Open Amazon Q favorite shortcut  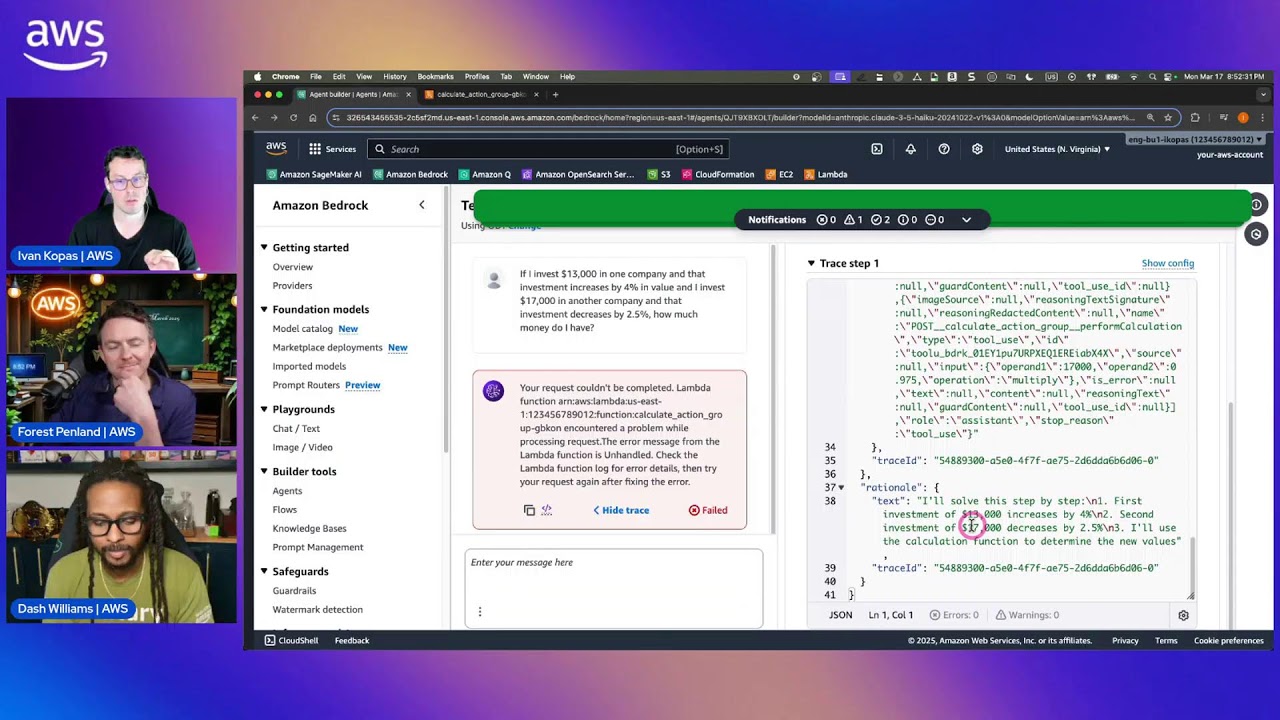[x=484, y=174]
